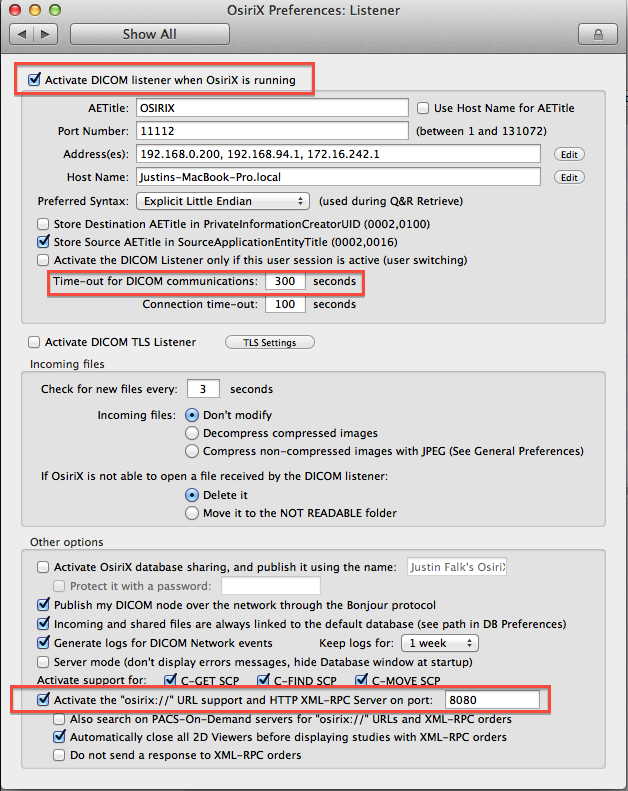Enable Activate DICOM TLS Listener
Image resolution: width=628 pixels, height=791 pixels.
pyautogui.click(x=34, y=342)
